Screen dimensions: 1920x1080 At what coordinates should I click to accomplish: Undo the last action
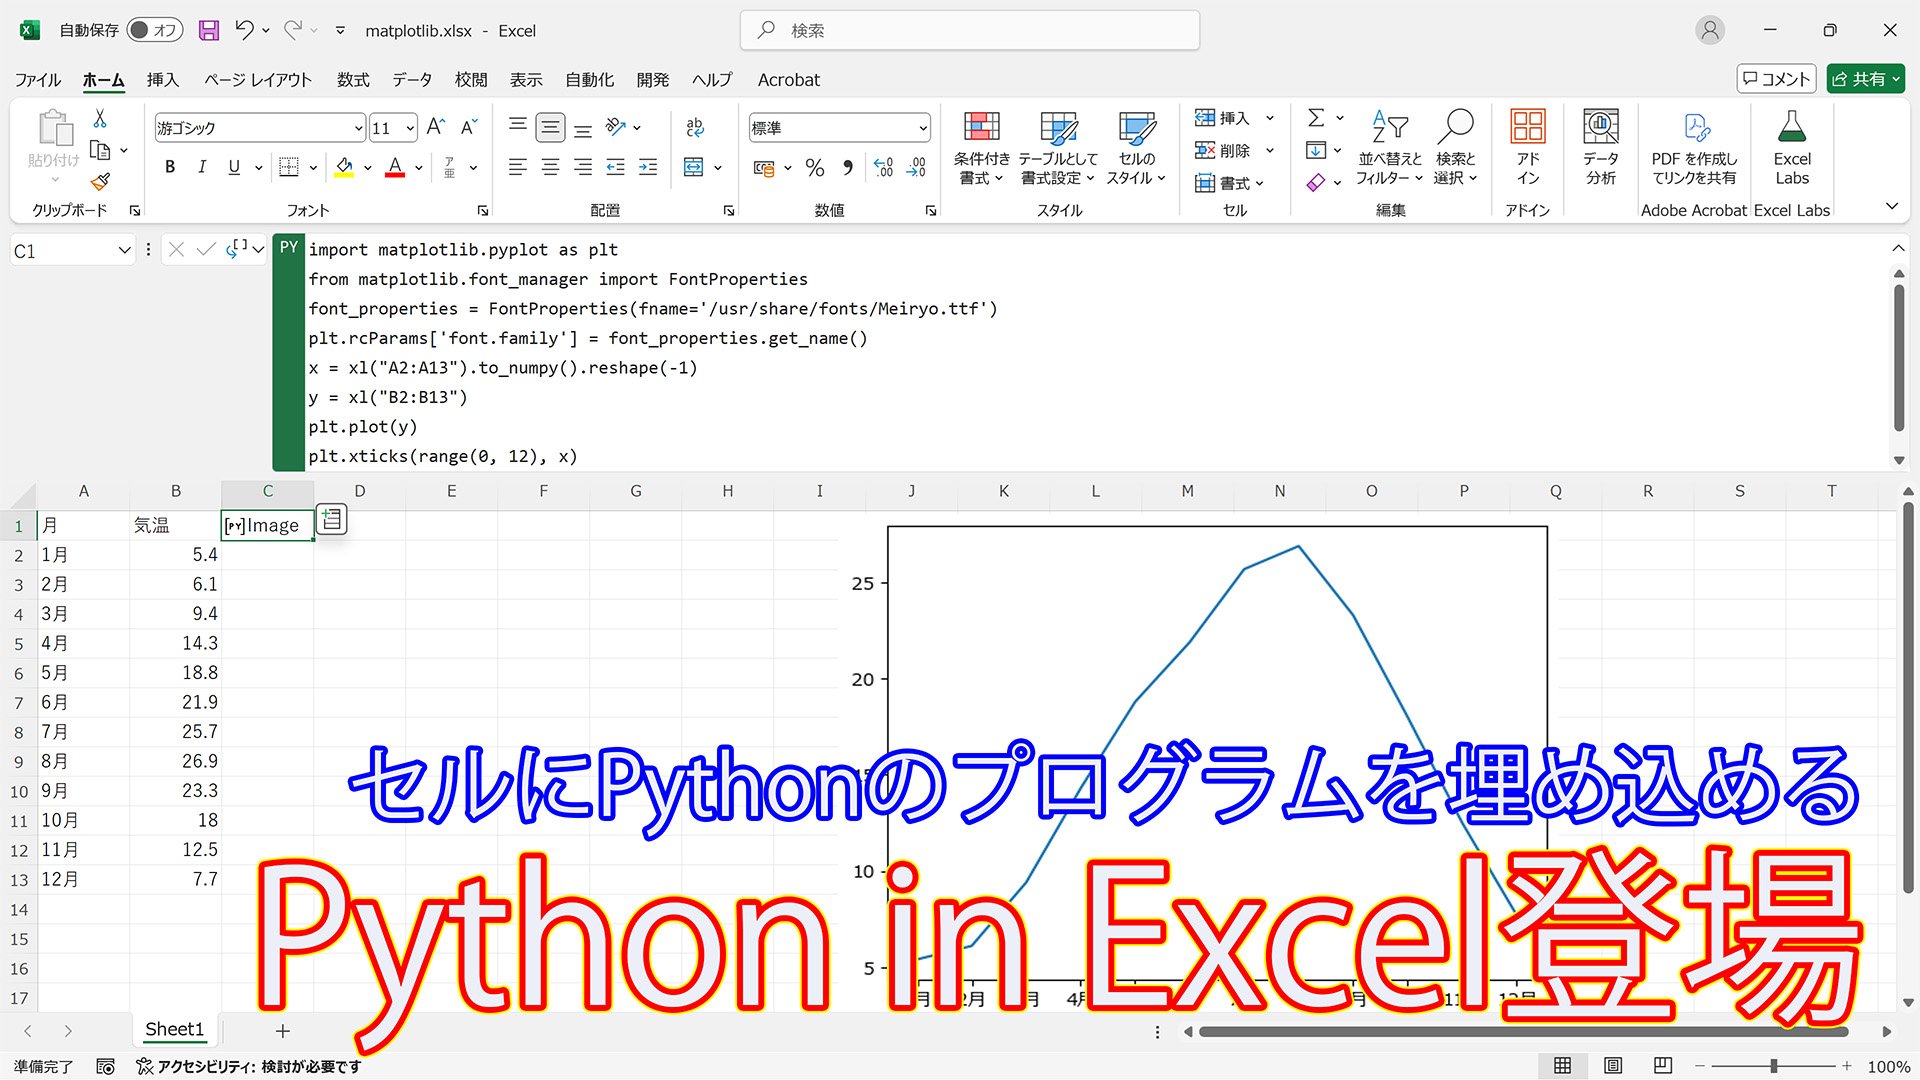tap(244, 30)
